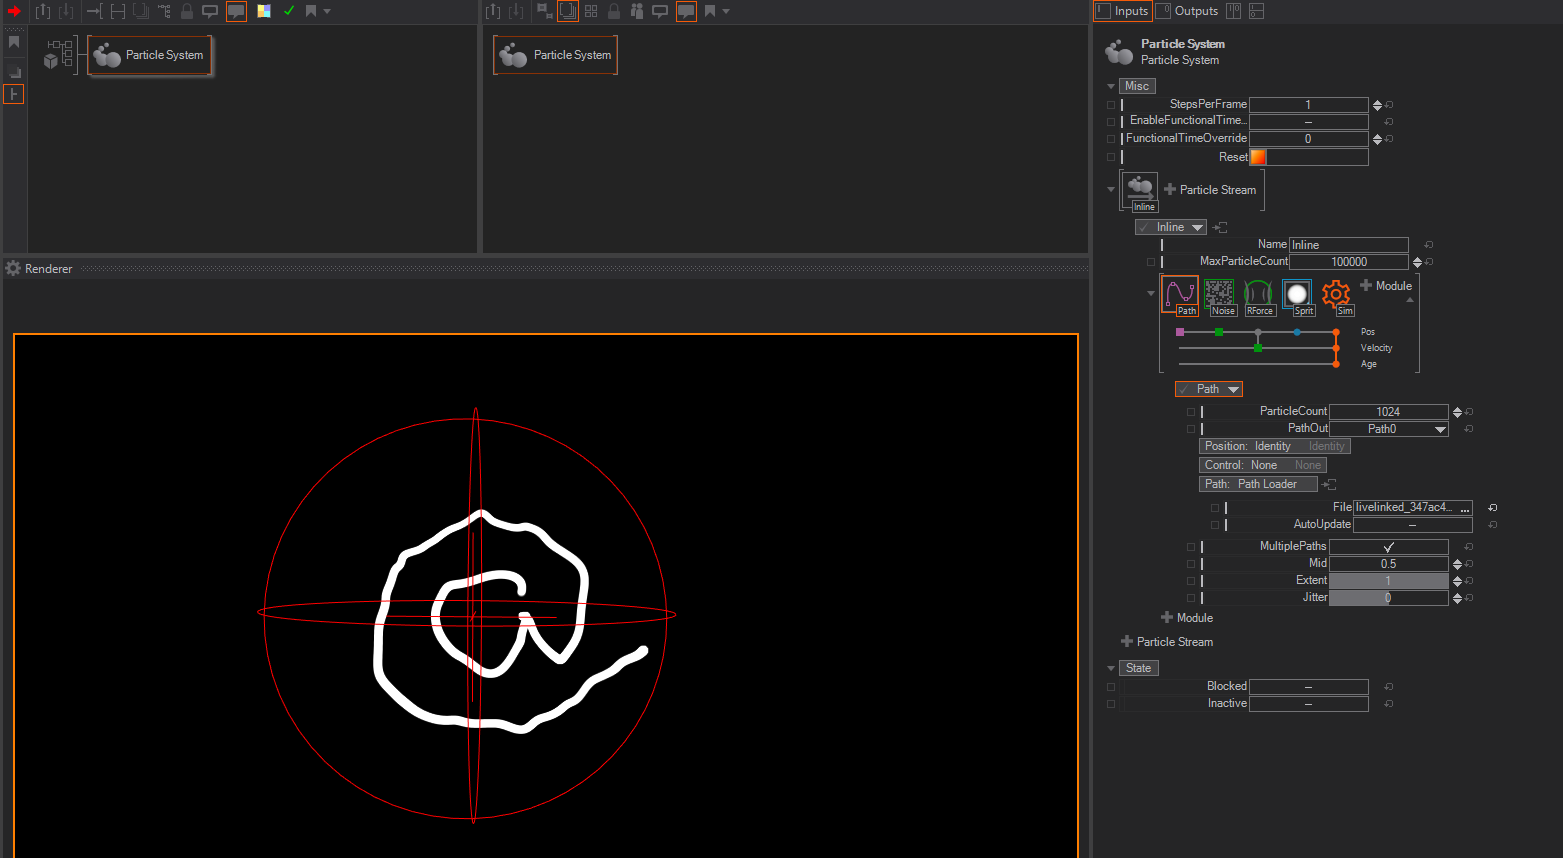Toggle the MultiplePaths checkbox
1563x858 pixels.
pyautogui.click(x=1388, y=547)
